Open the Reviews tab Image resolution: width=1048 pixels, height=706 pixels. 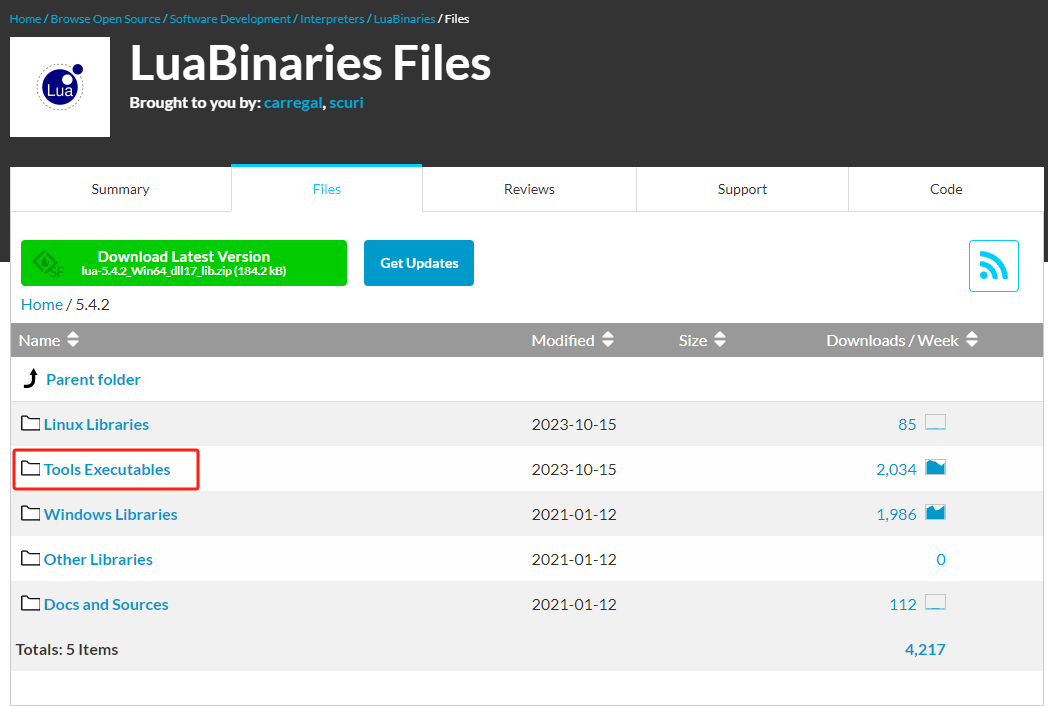(529, 189)
